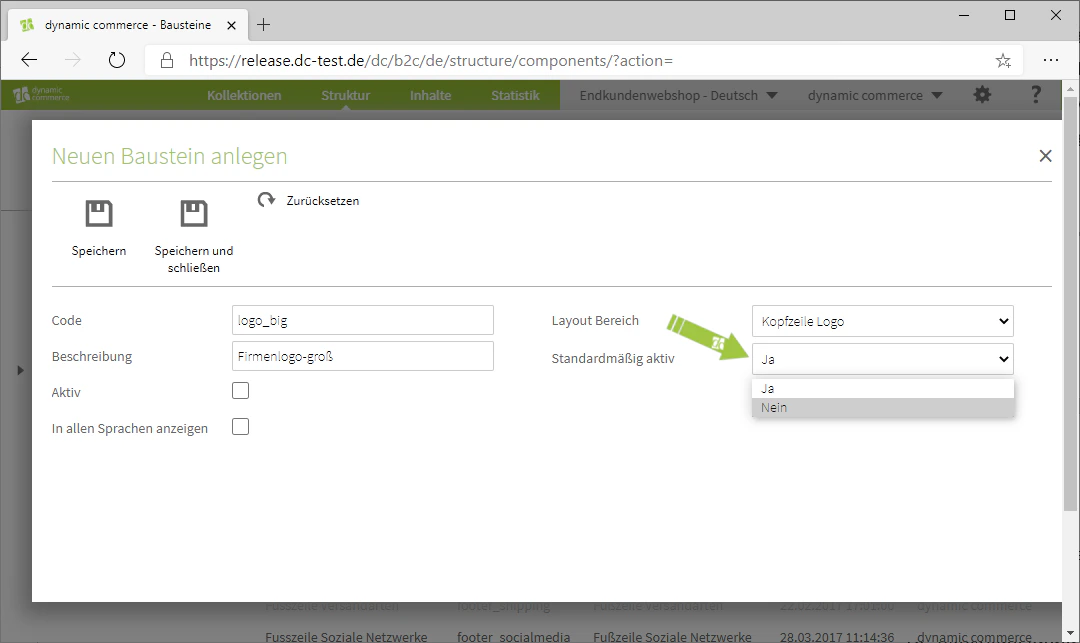This screenshot has height=643, width=1080.
Task: Open the Kollektionen menu
Action: click(x=244, y=95)
